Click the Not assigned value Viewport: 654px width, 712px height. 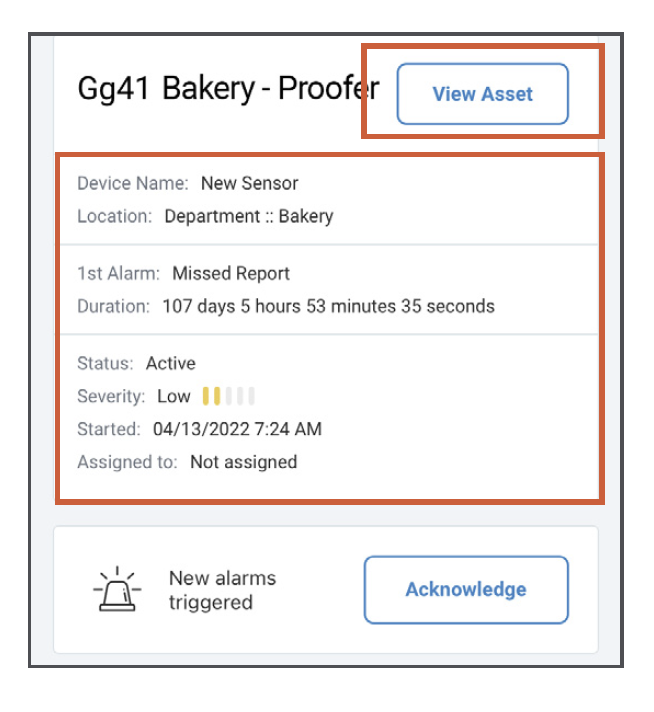pyautogui.click(x=243, y=462)
